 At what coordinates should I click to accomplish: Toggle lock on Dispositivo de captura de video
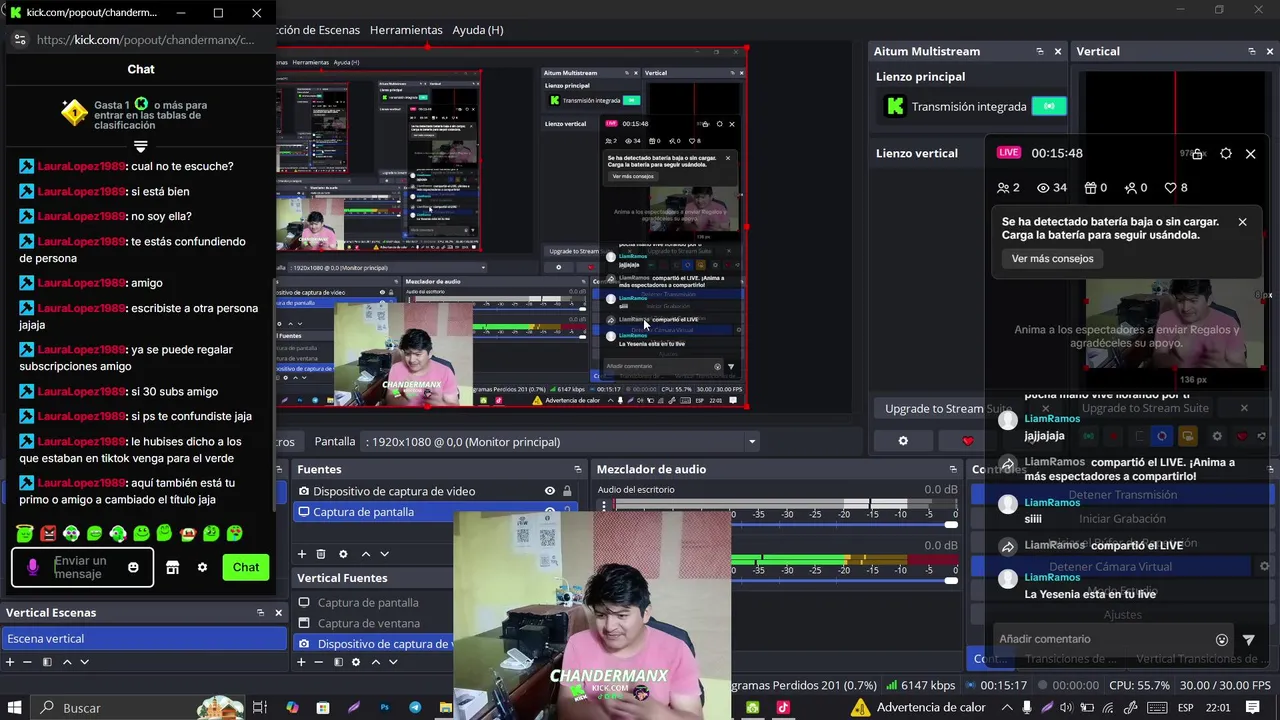coord(568,491)
